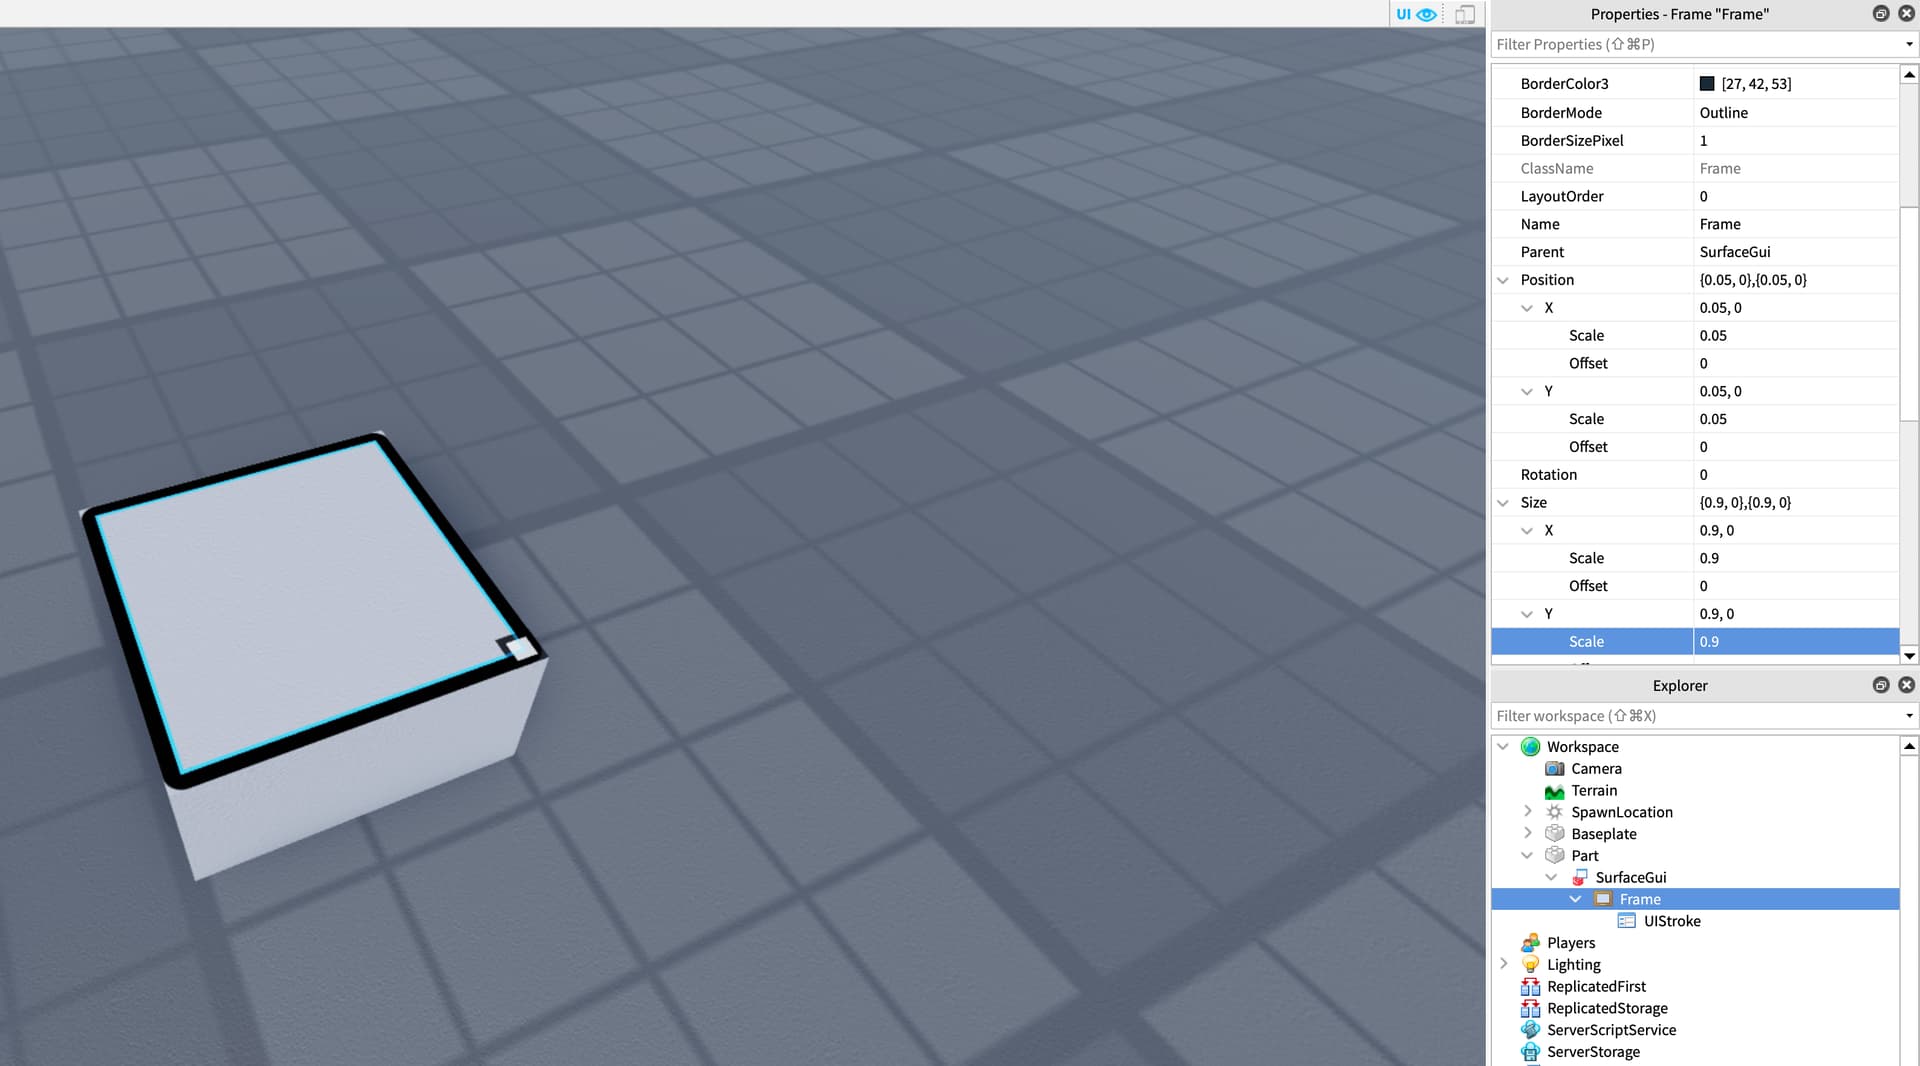This screenshot has height=1066, width=1920.
Task: Collapse the Size property group
Action: pos(1503,503)
